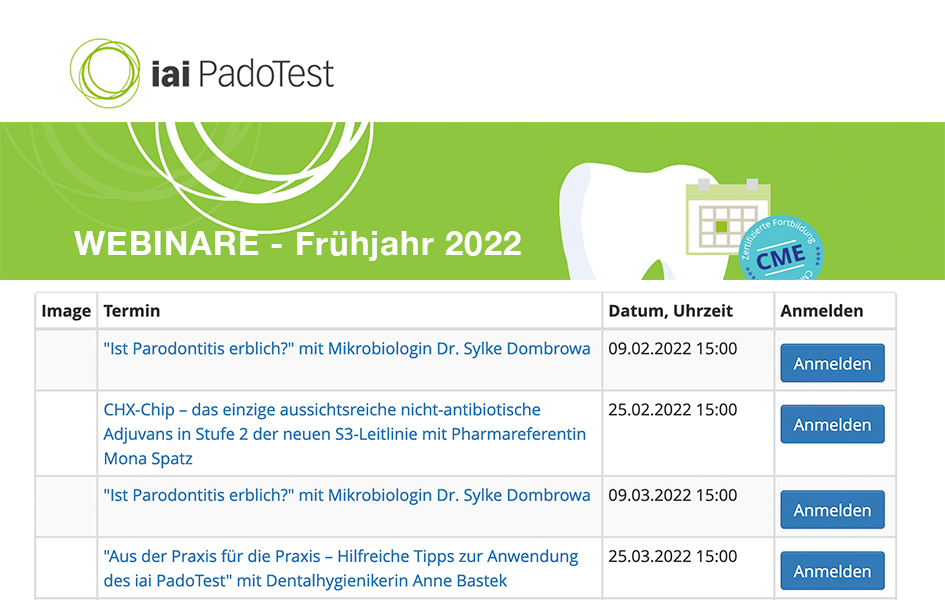Image resolution: width=945 pixels, height=600 pixels.
Task: Click the Termin column header
Action: click(x=131, y=311)
